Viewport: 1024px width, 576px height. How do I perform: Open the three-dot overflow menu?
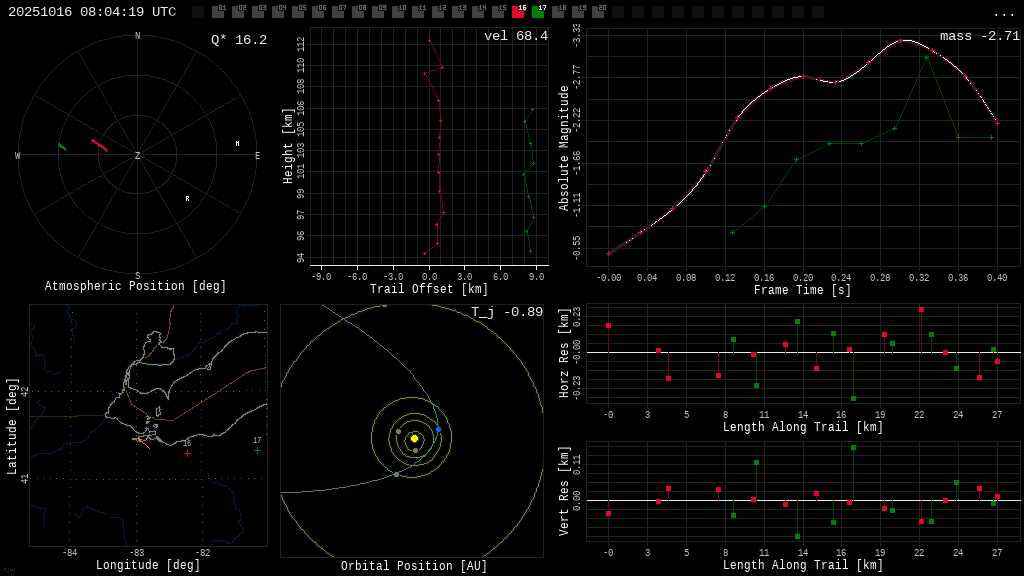(1003, 13)
